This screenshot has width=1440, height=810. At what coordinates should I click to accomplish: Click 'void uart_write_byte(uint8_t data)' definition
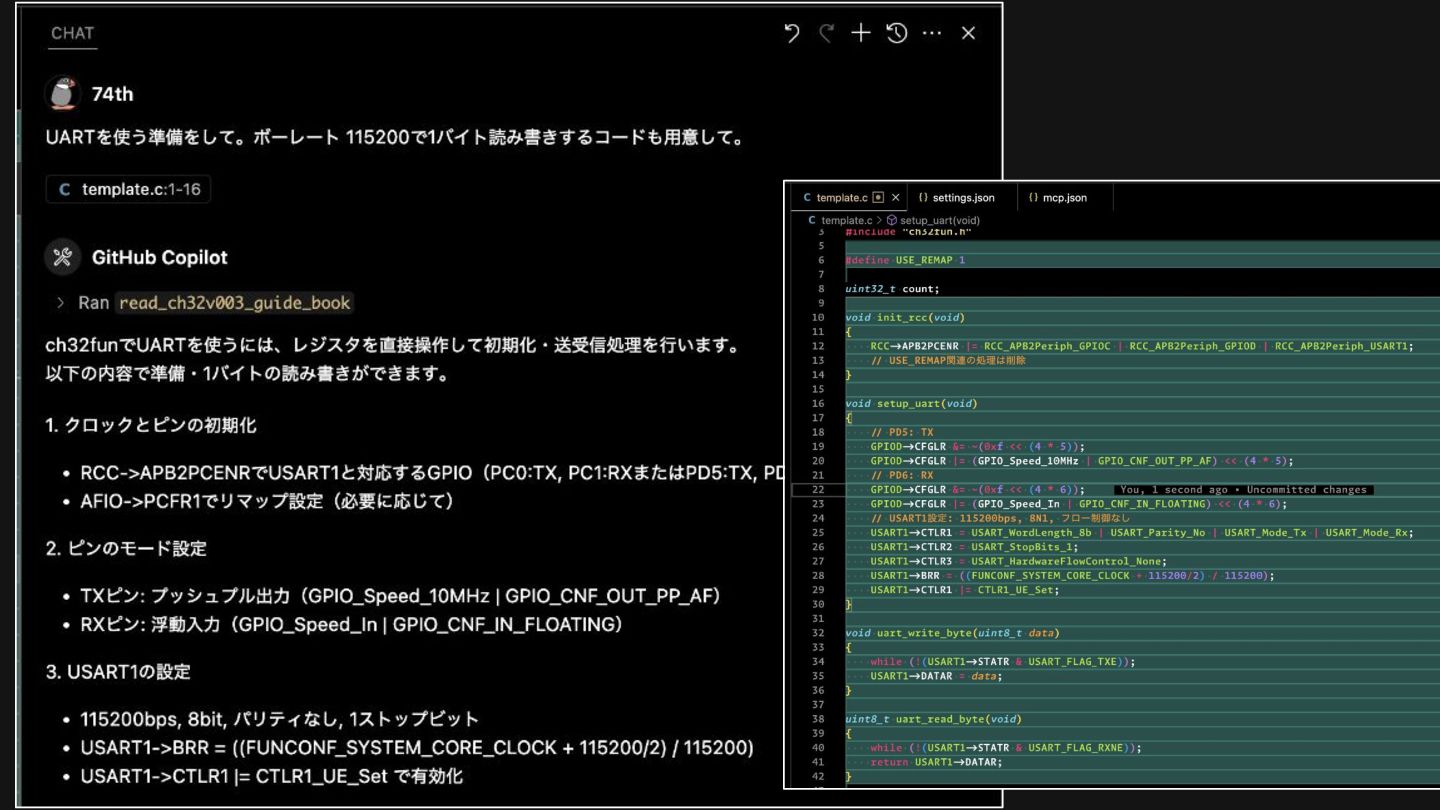click(952, 633)
